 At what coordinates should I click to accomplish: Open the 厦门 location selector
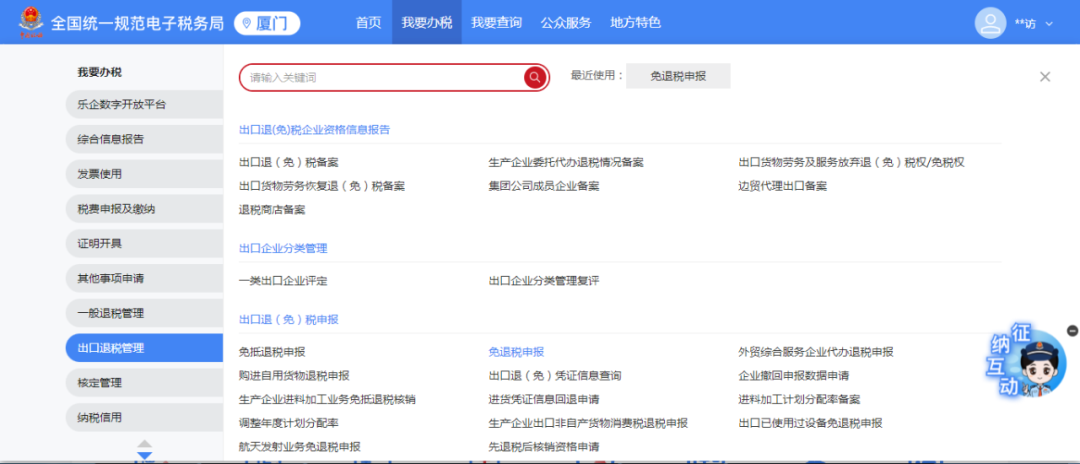(x=267, y=23)
